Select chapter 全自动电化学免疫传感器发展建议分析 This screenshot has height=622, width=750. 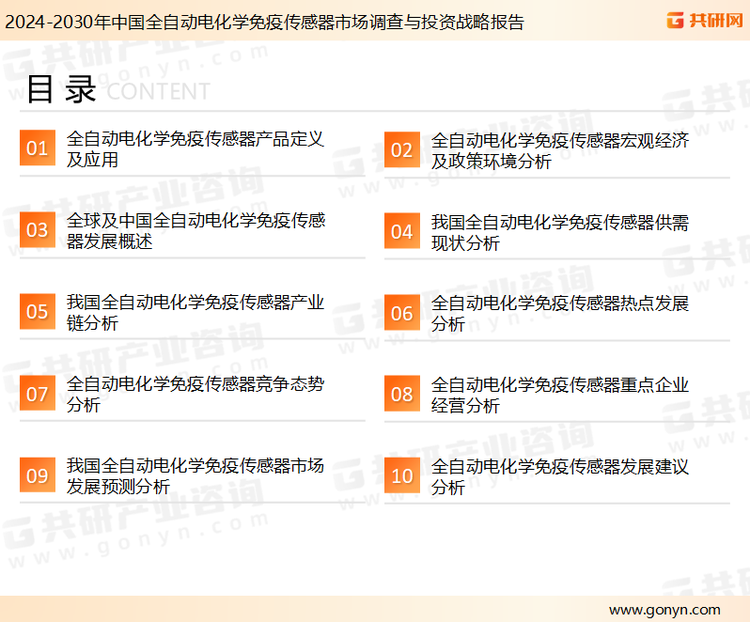560,477
